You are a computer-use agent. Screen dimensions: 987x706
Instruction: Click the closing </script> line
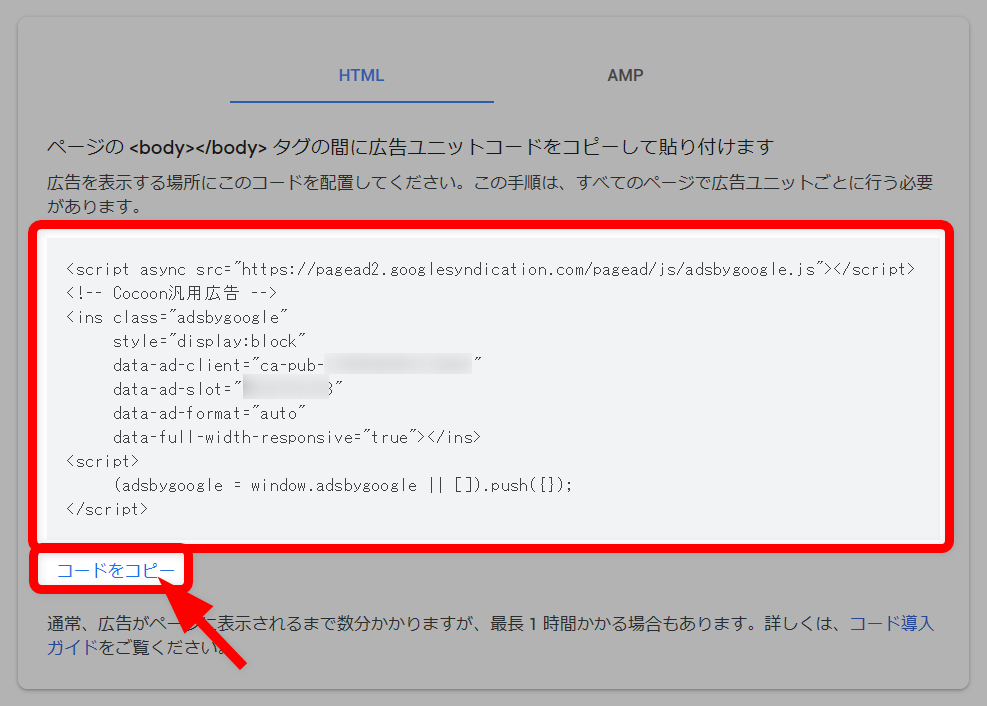(x=107, y=509)
